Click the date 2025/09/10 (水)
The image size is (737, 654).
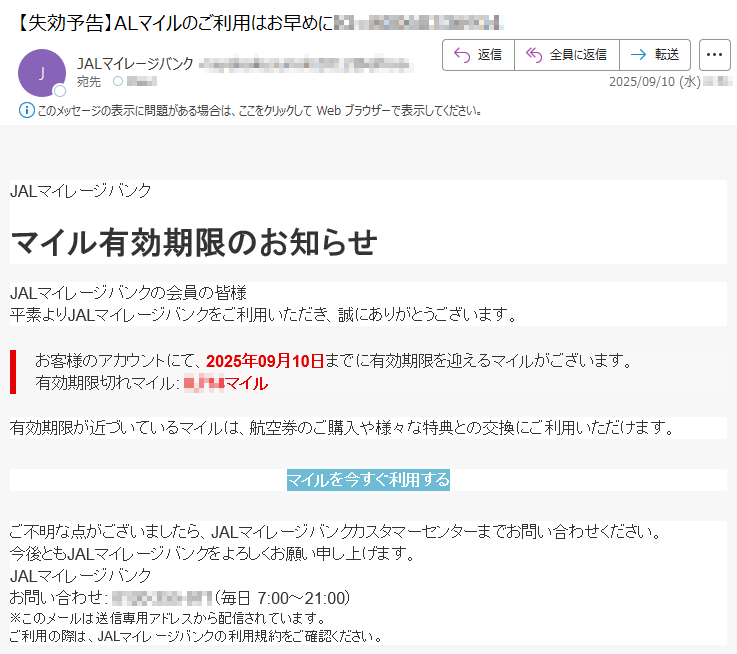tap(655, 82)
